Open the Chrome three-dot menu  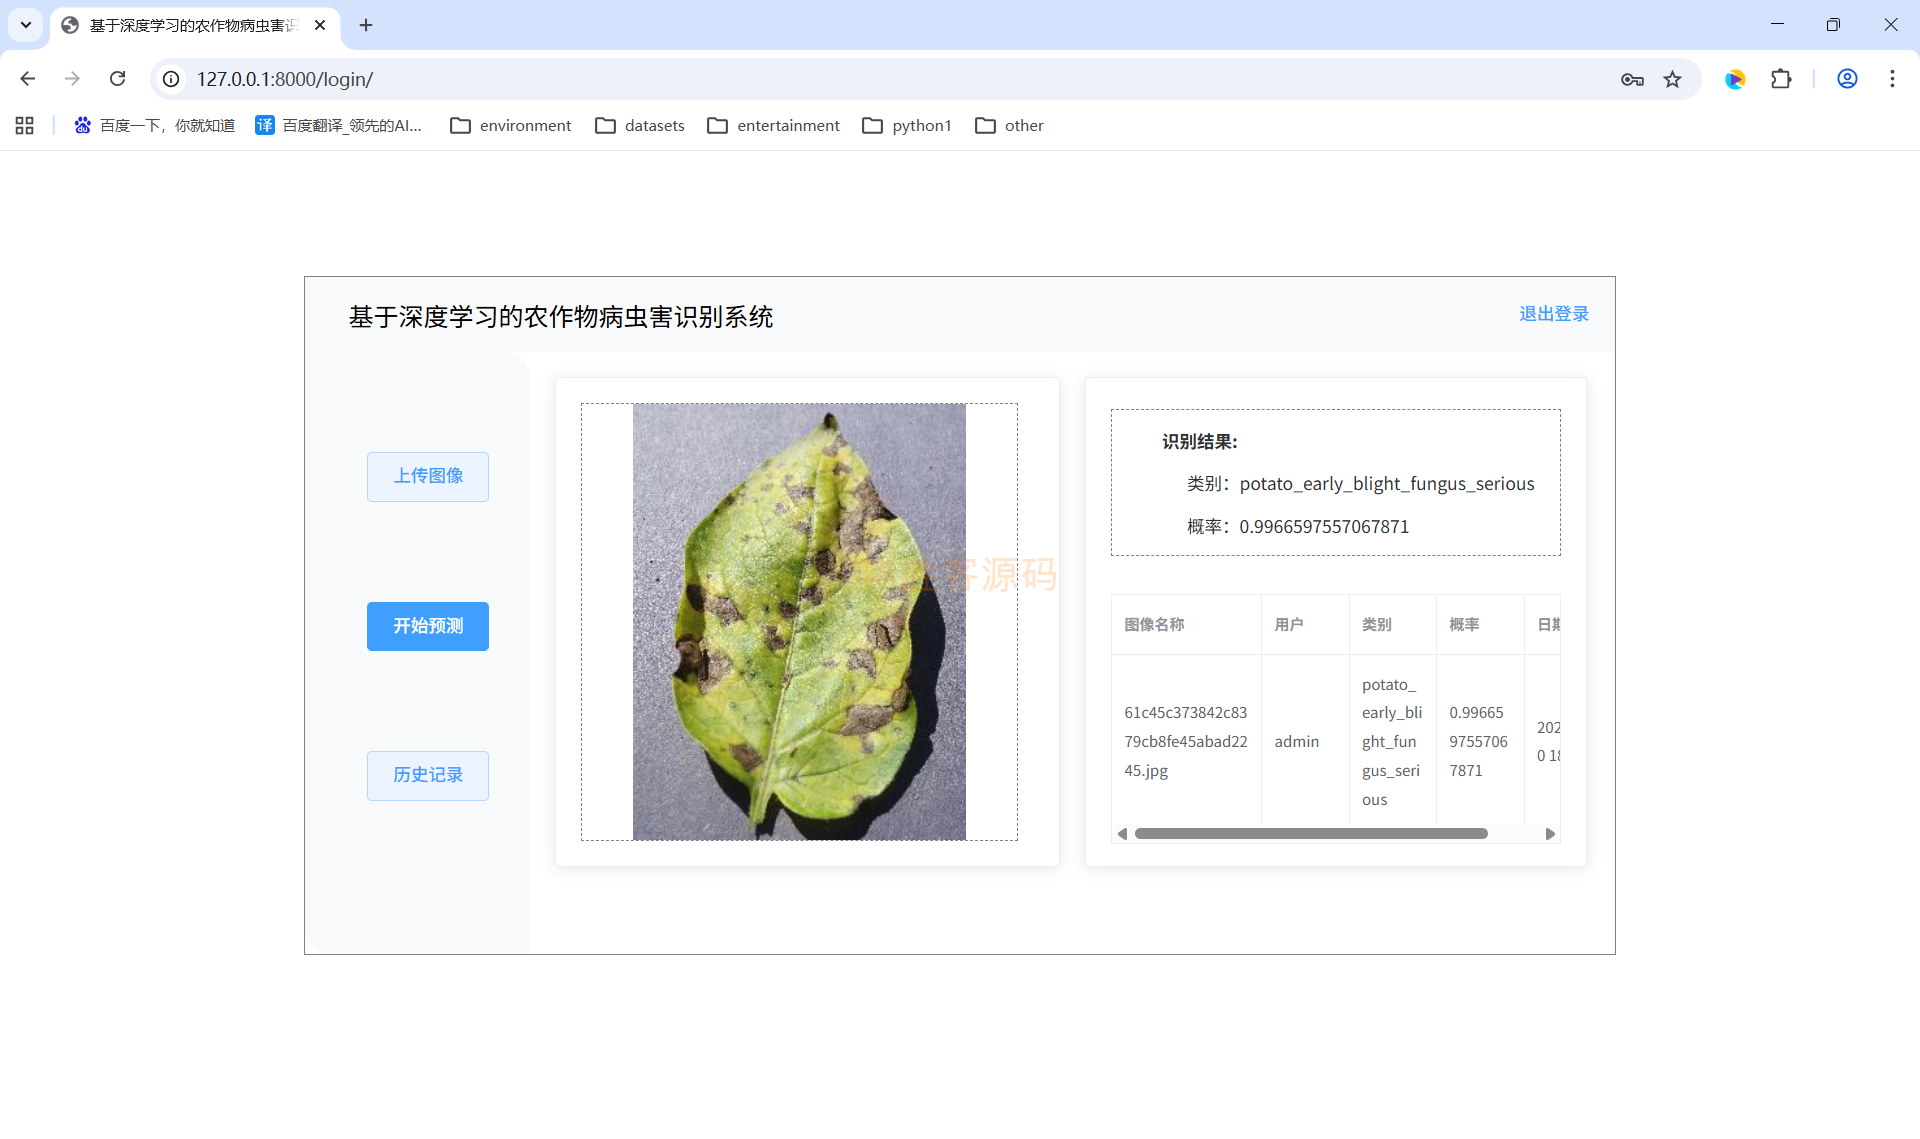tap(1892, 79)
